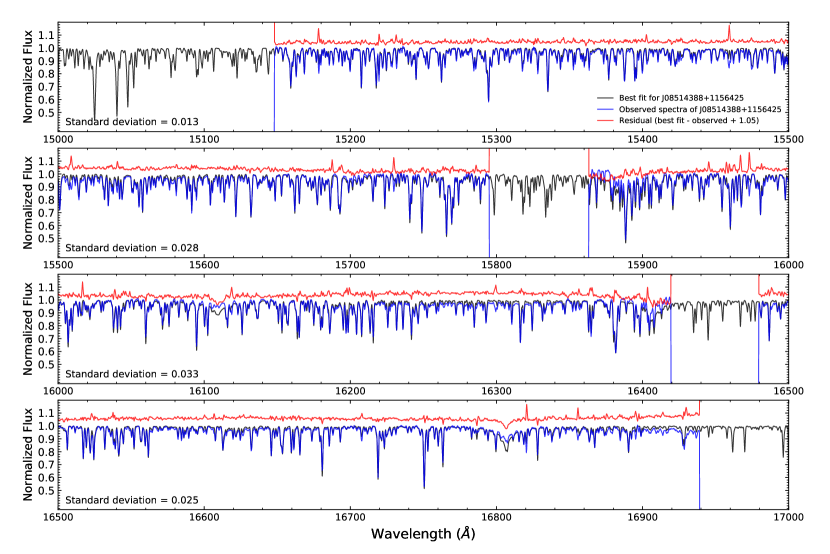Click the 15300 wavelength tick label

tap(497, 139)
